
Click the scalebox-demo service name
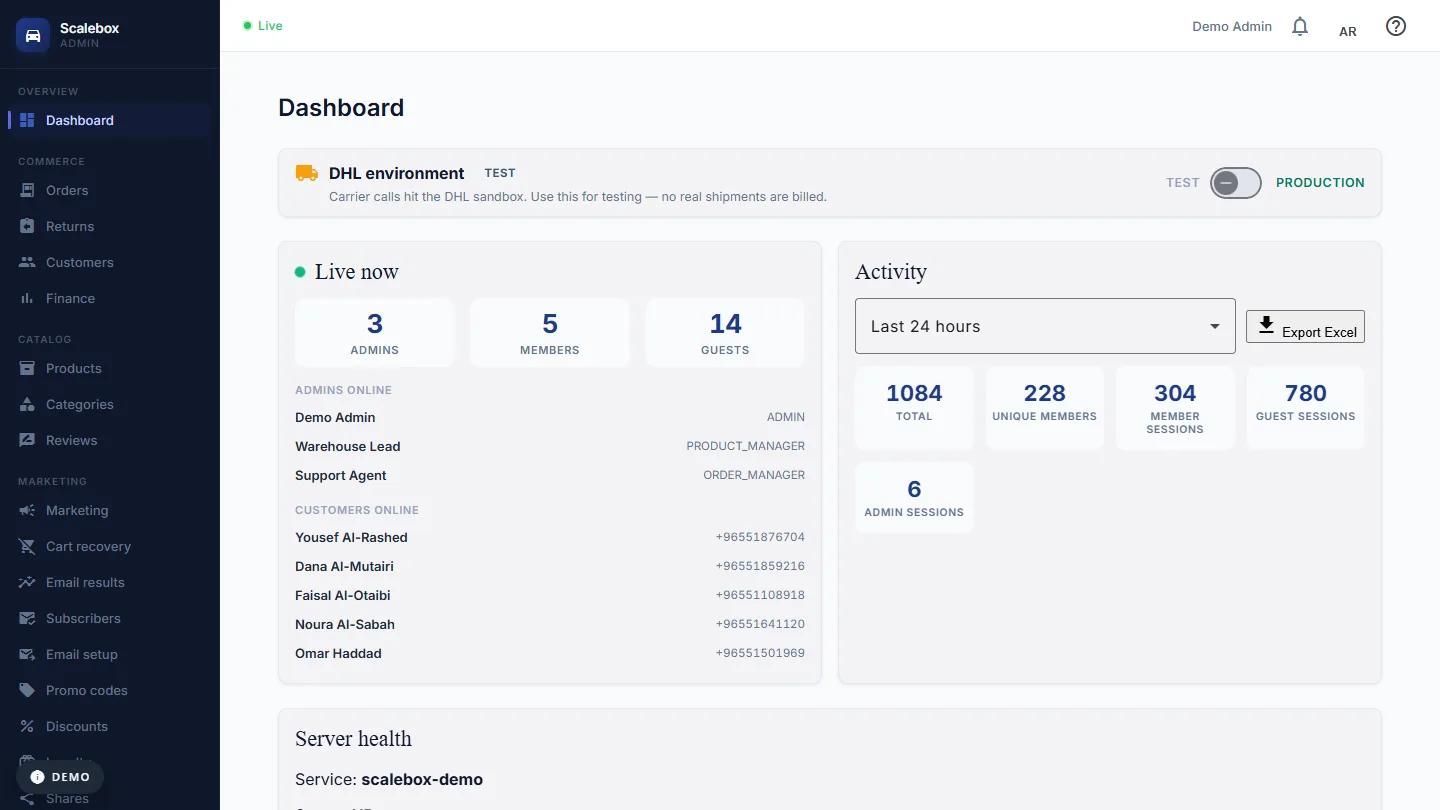422,779
